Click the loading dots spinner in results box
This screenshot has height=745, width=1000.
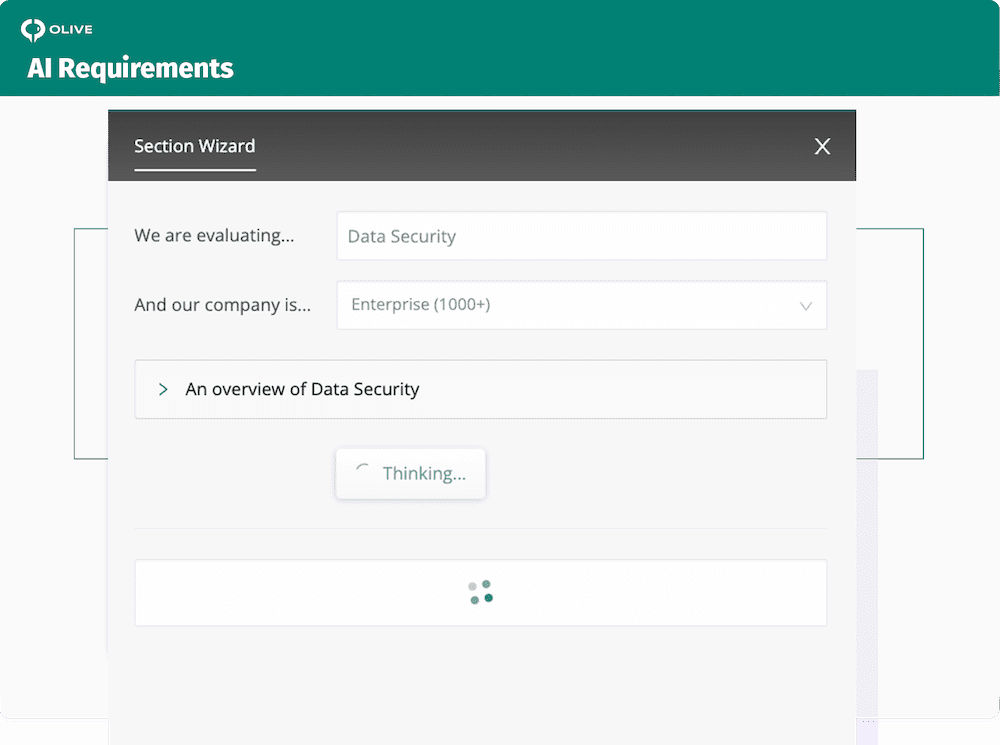click(x=480, y=592)
